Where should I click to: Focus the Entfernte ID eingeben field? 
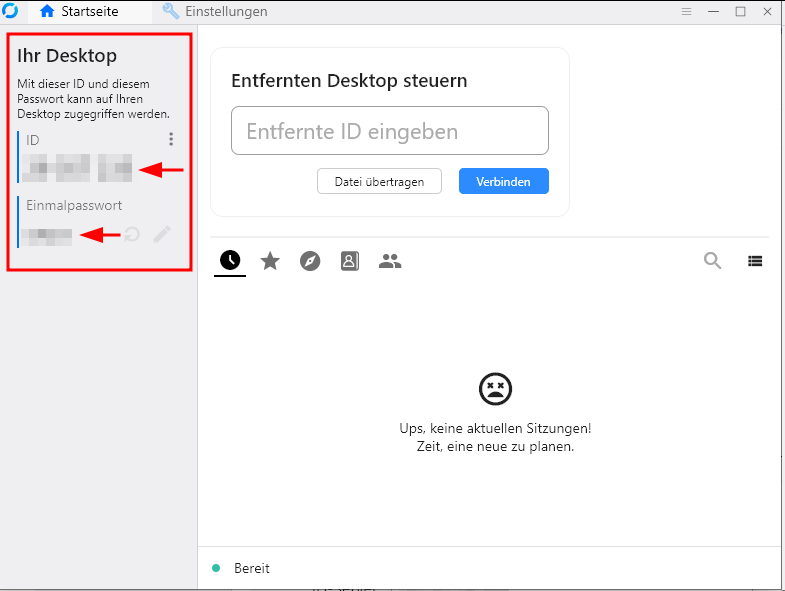click(389, 131)
